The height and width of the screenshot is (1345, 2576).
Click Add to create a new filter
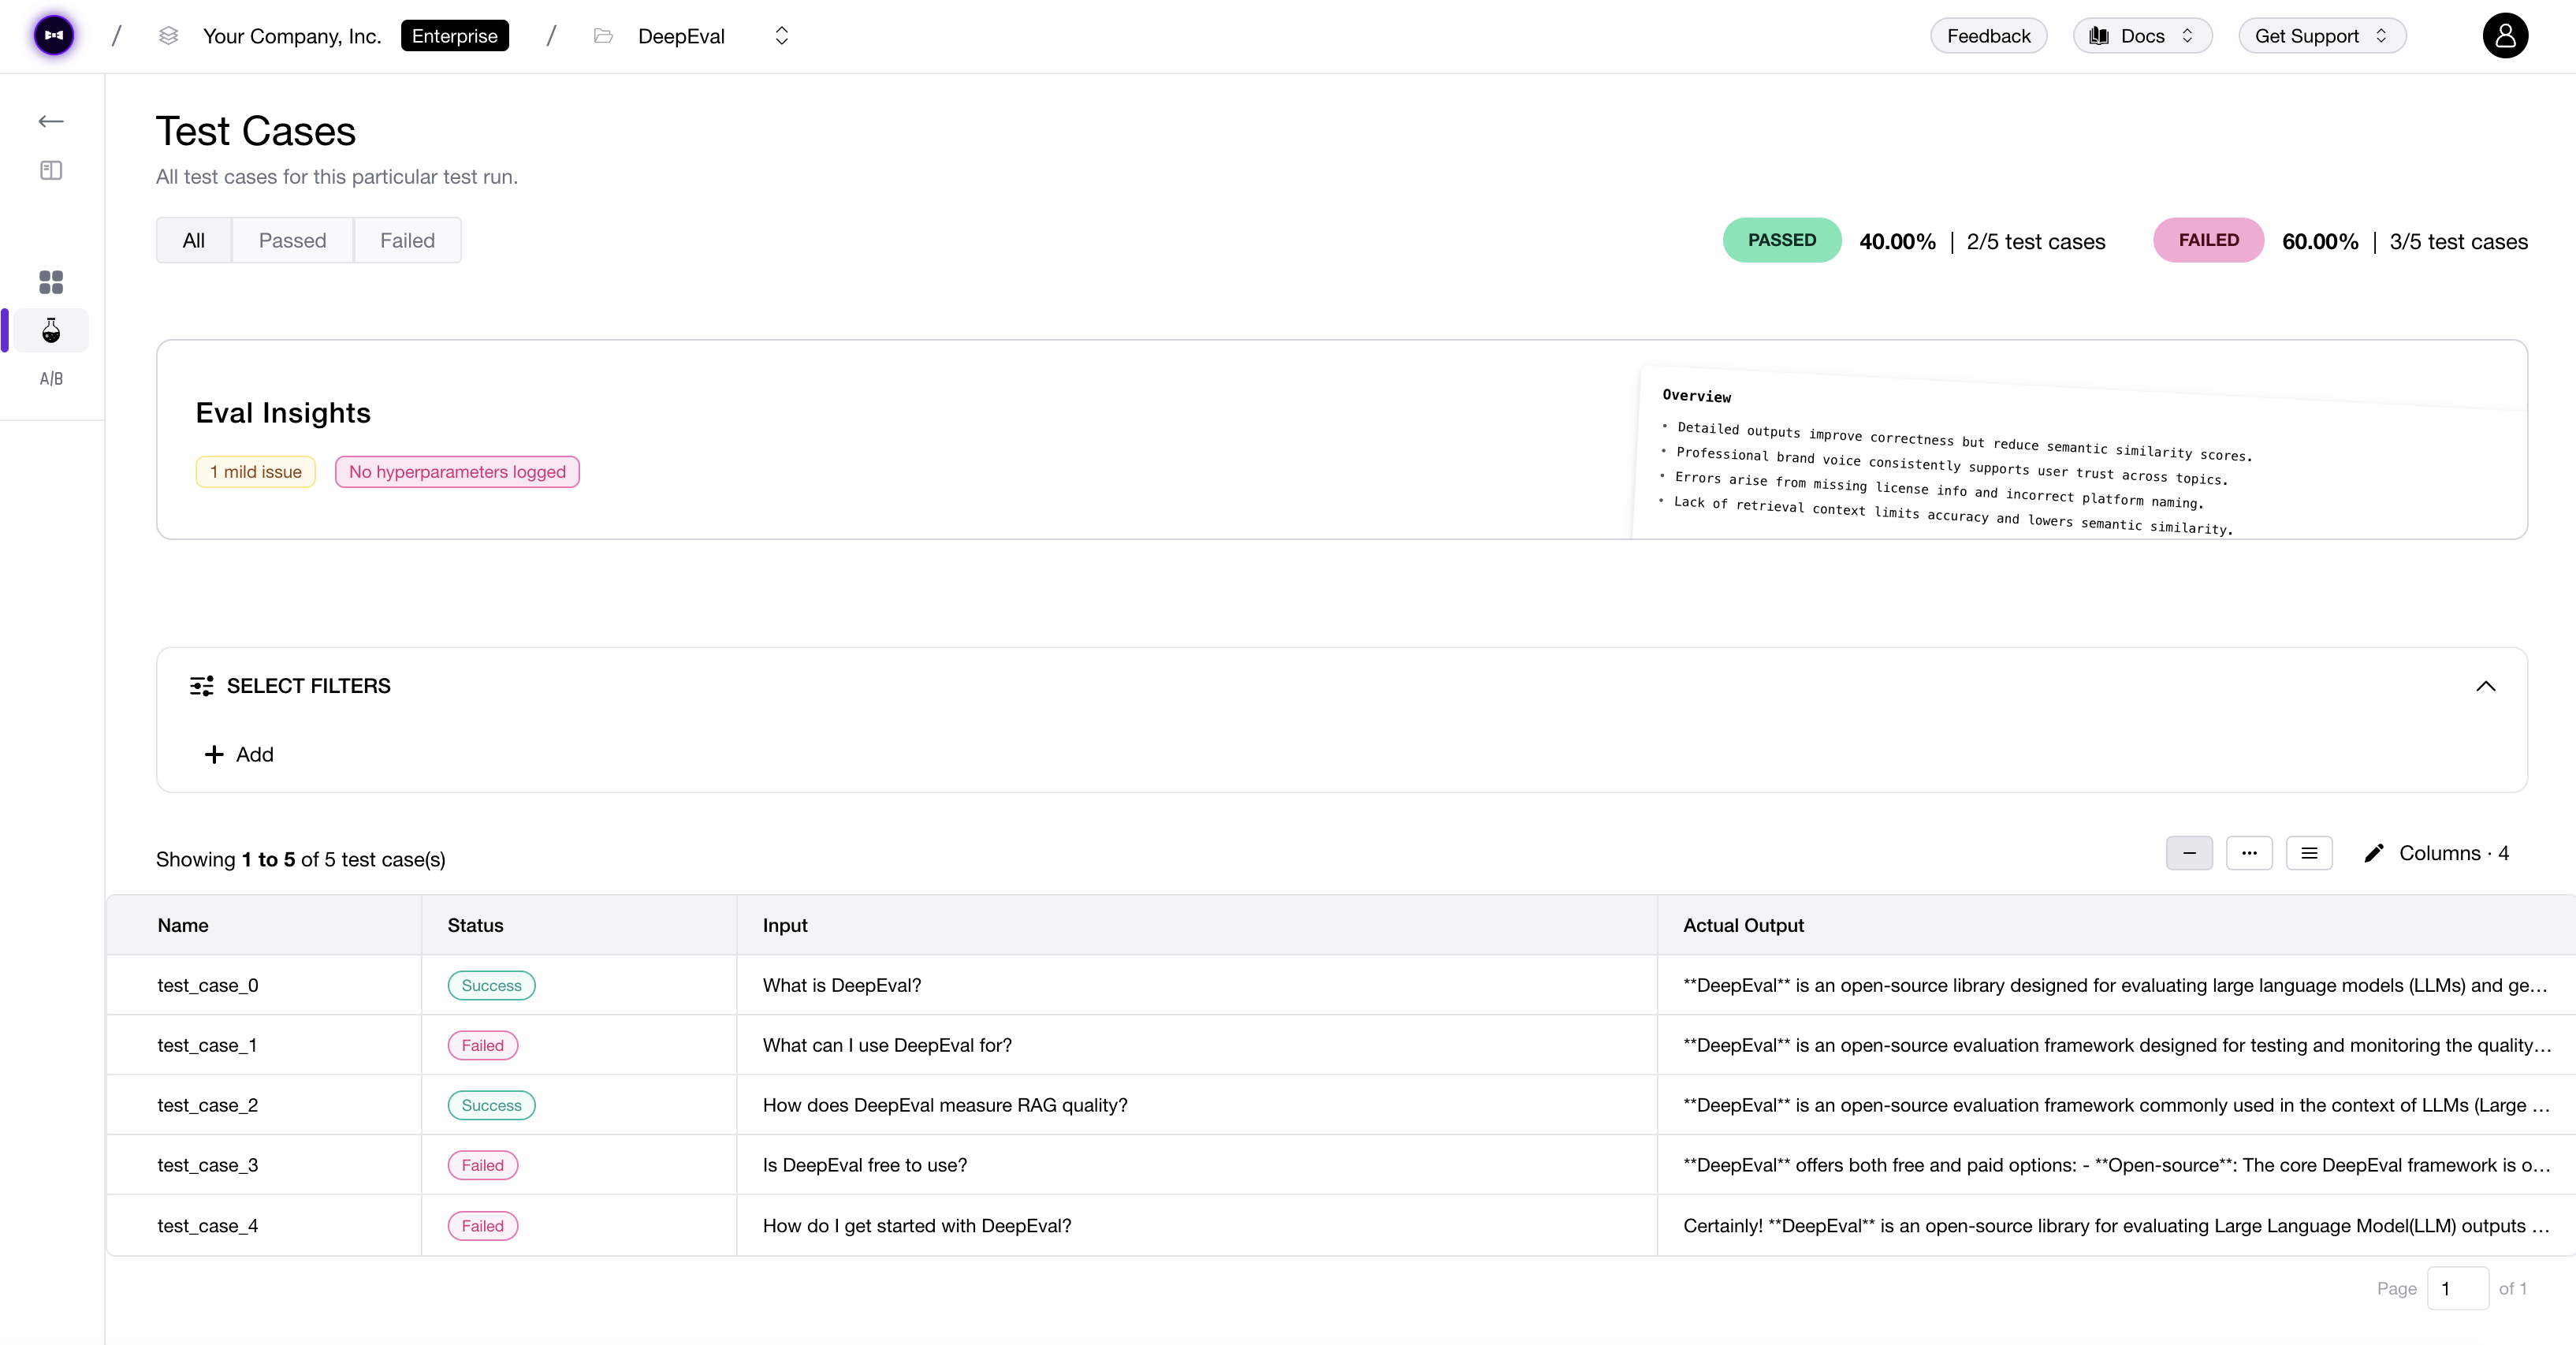[x=239, y=754]
